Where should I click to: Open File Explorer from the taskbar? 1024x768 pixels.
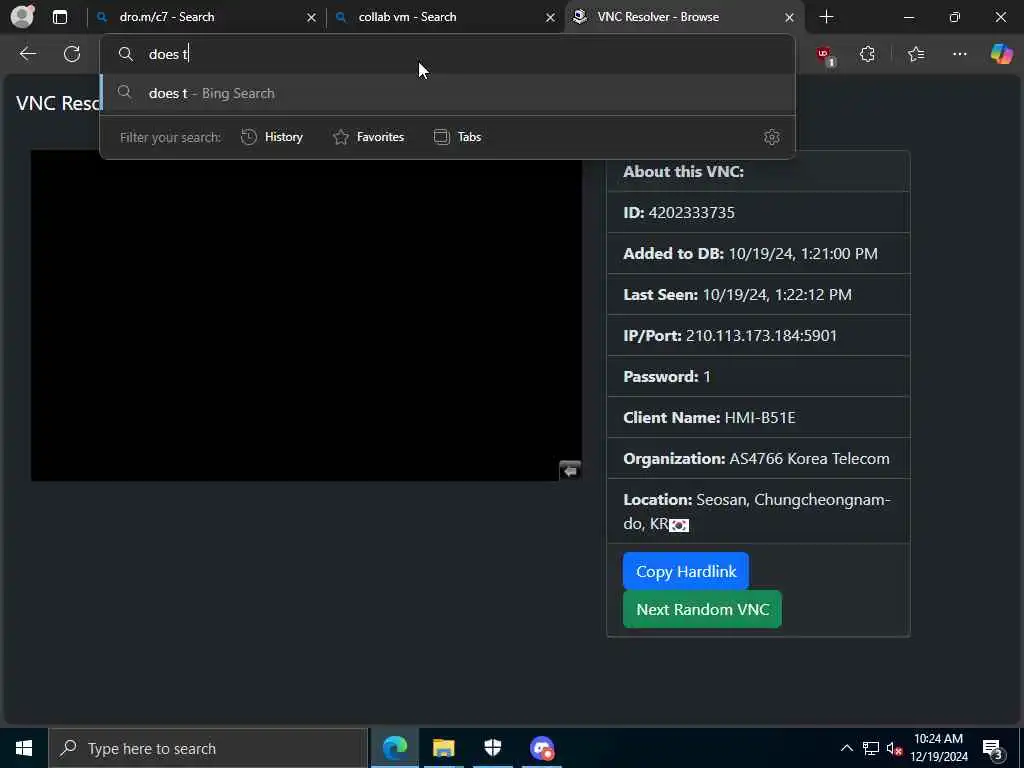pos(443,748)
